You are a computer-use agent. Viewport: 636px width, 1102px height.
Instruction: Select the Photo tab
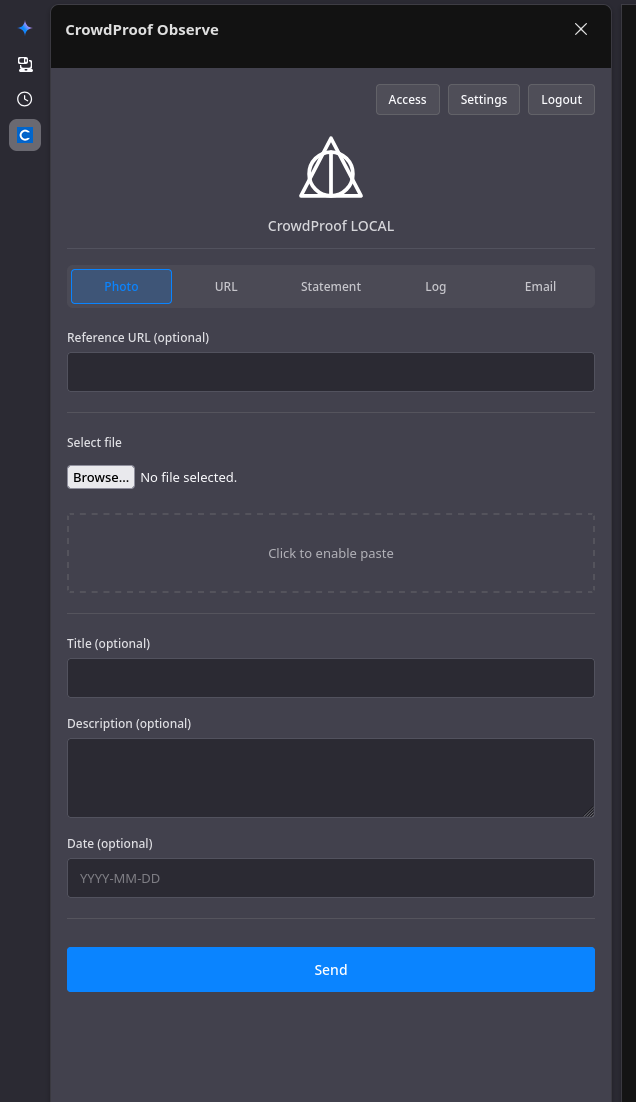click(x=121, y=286)
